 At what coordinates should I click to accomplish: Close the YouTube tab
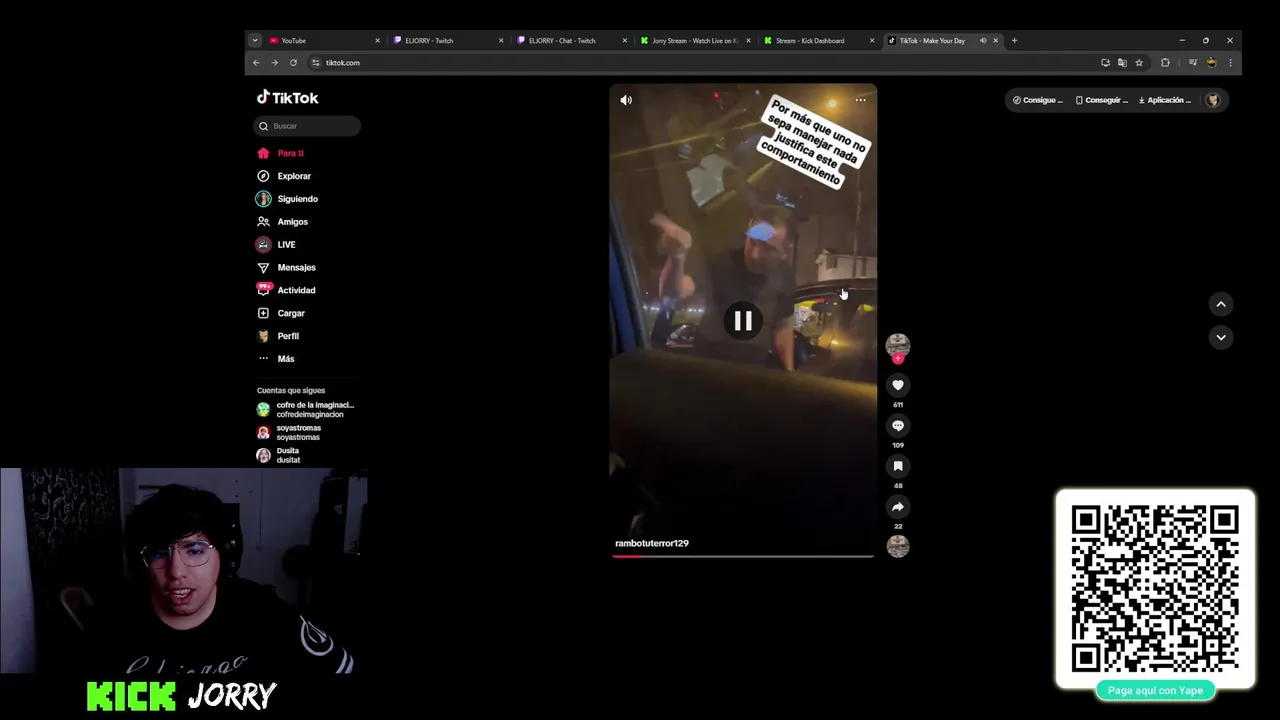[x=377, y=41]
